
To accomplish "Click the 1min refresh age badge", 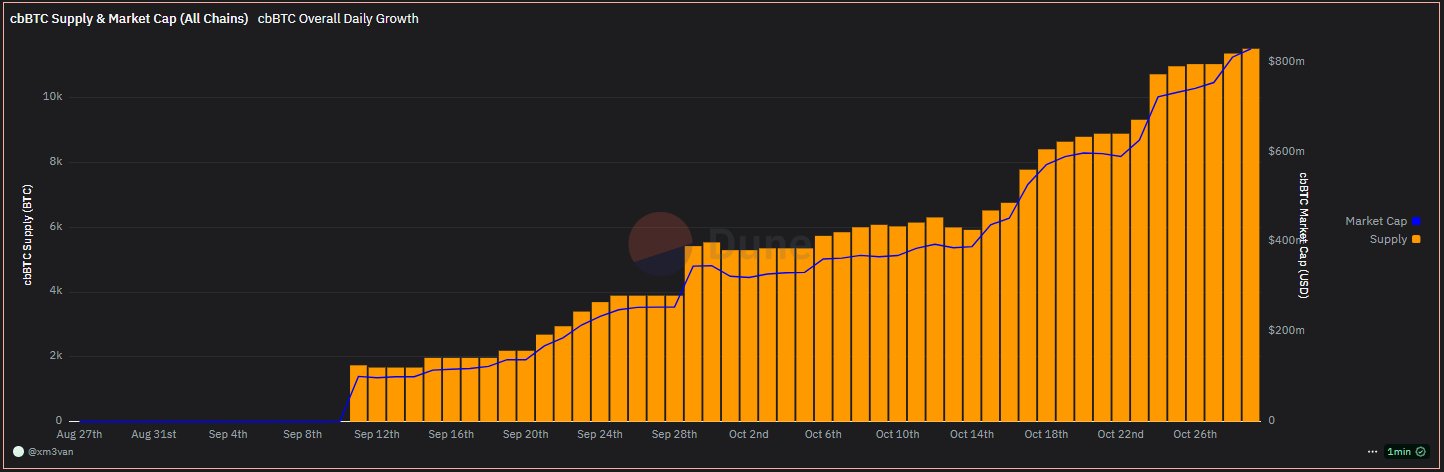I will click(1398, 452).
